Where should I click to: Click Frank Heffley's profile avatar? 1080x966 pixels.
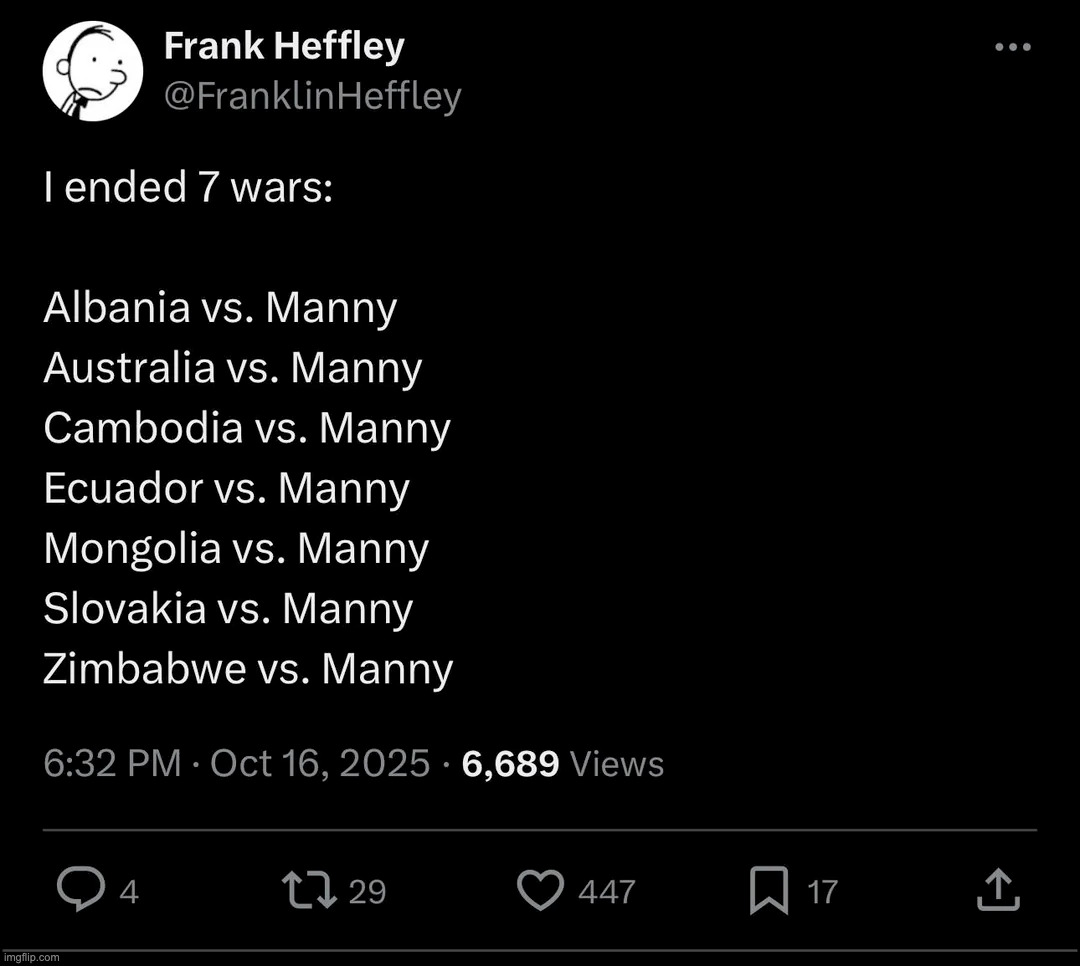(93, 72)
